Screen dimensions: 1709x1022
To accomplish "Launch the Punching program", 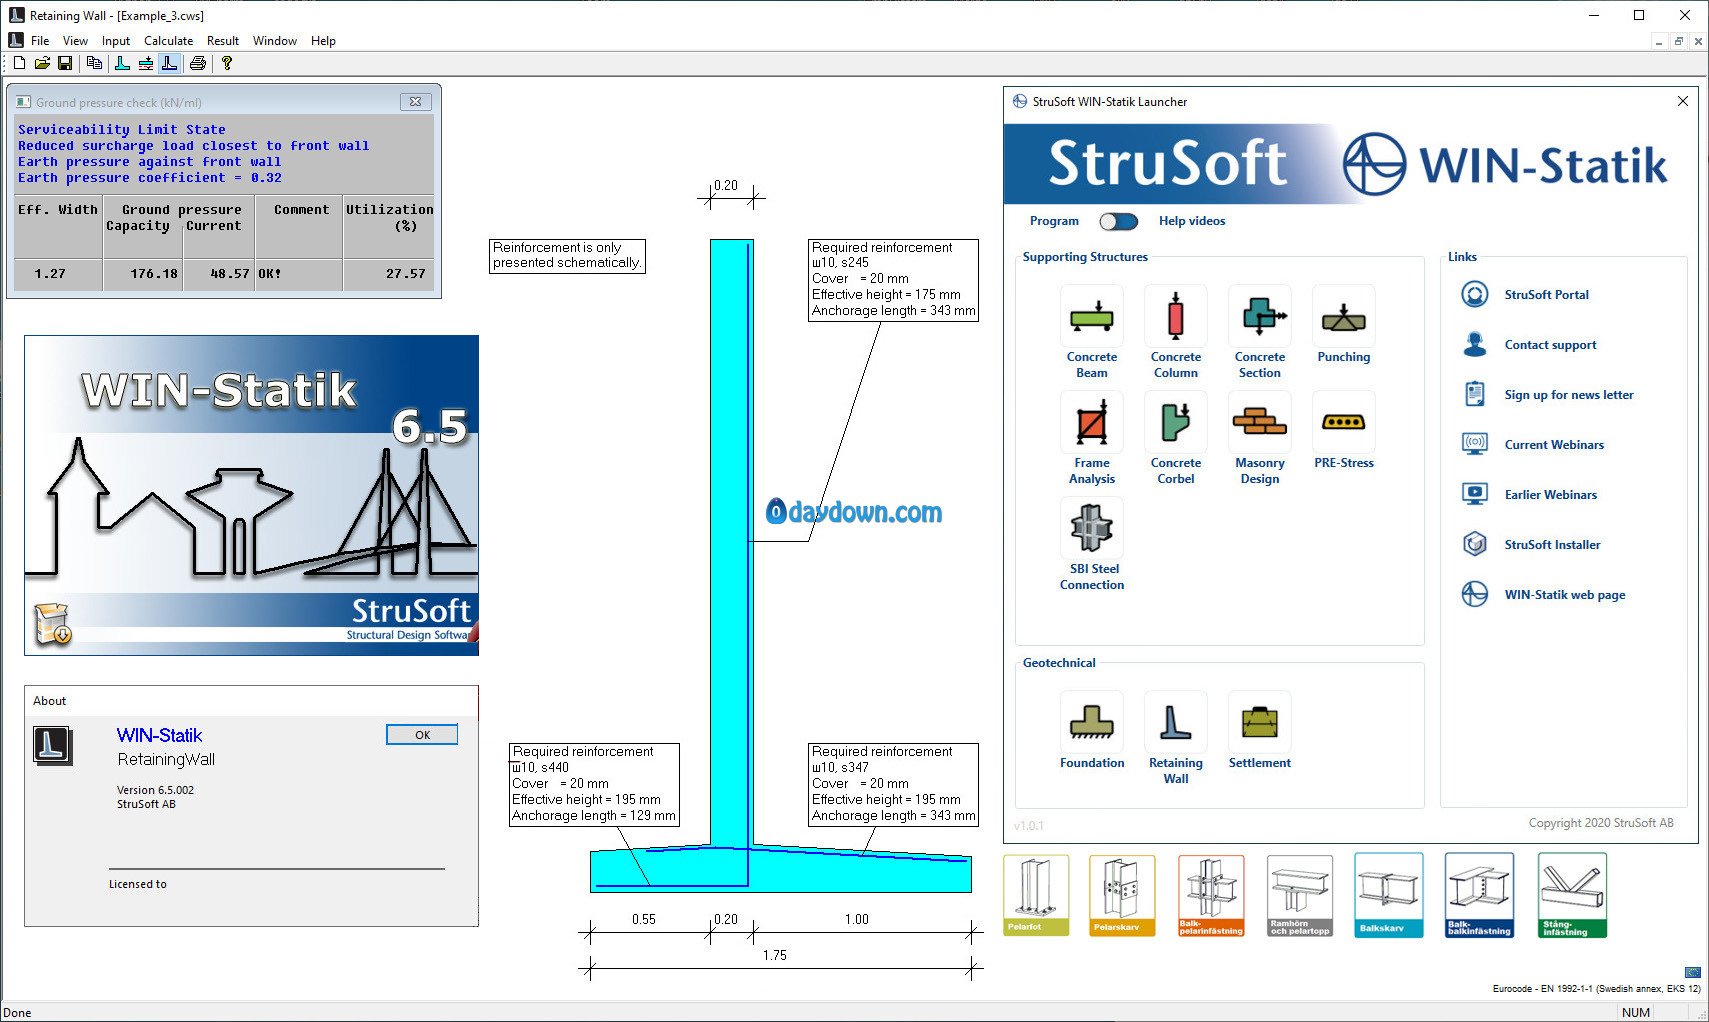I will click(1344, 326).
